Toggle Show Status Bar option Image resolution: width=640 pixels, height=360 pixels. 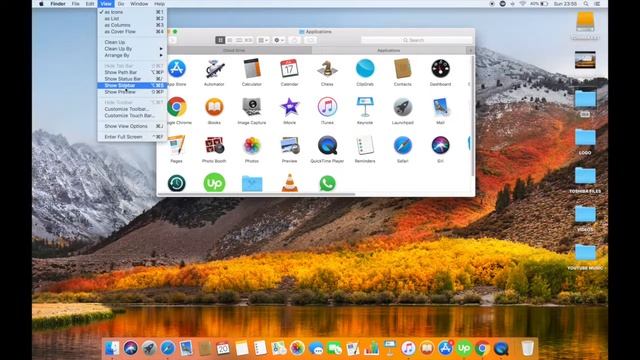[132, 79]
